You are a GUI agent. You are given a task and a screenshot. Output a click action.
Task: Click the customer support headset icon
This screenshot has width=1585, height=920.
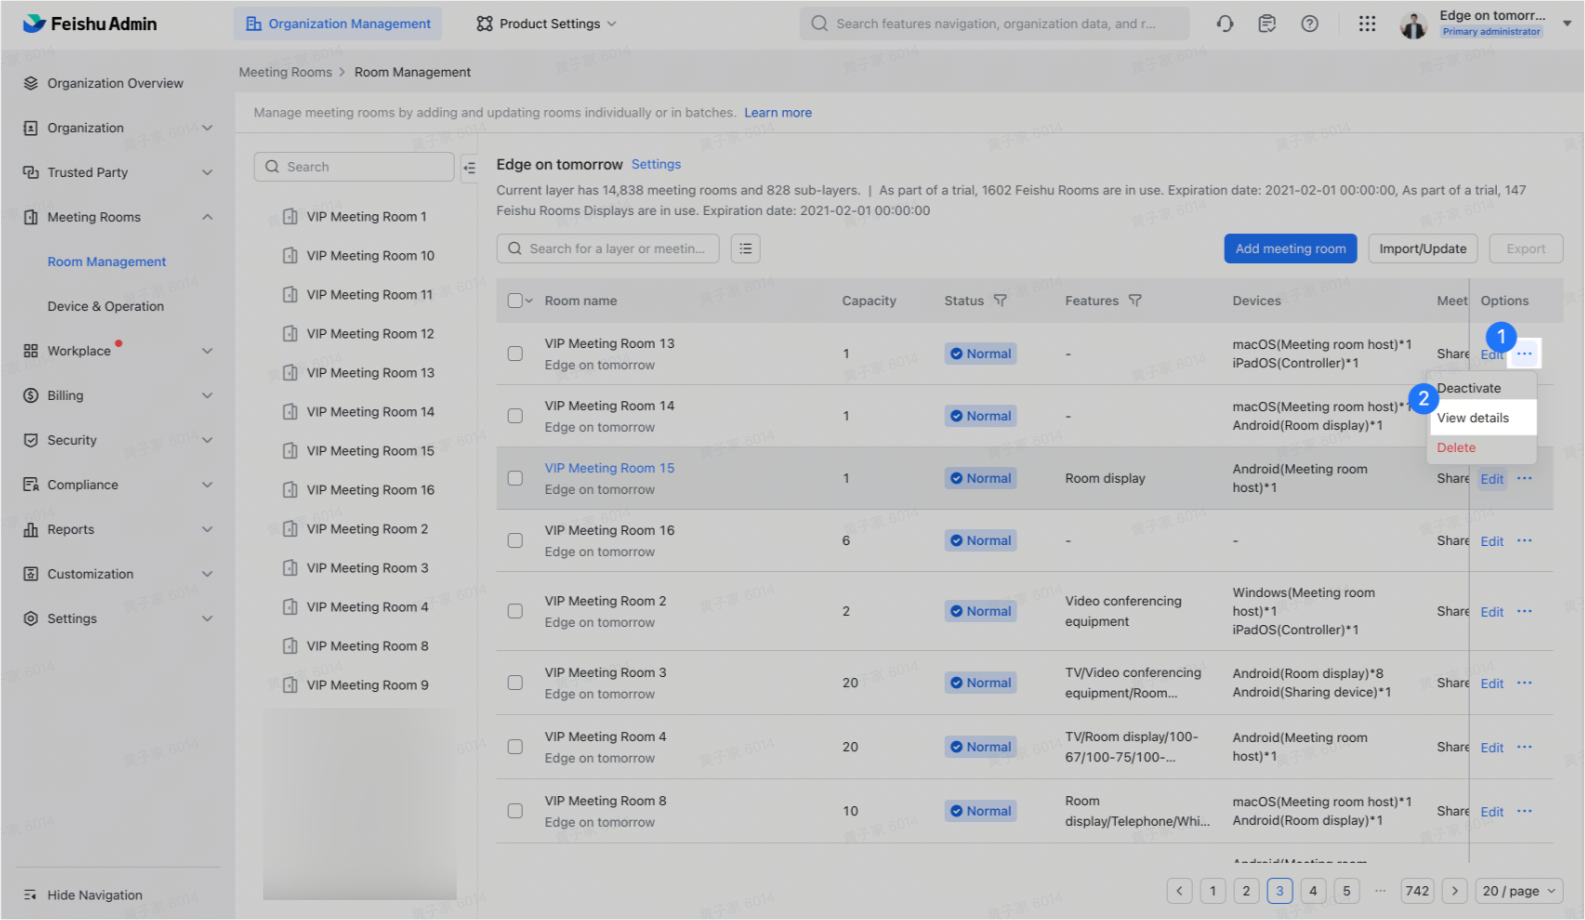tap(1225, 24)
